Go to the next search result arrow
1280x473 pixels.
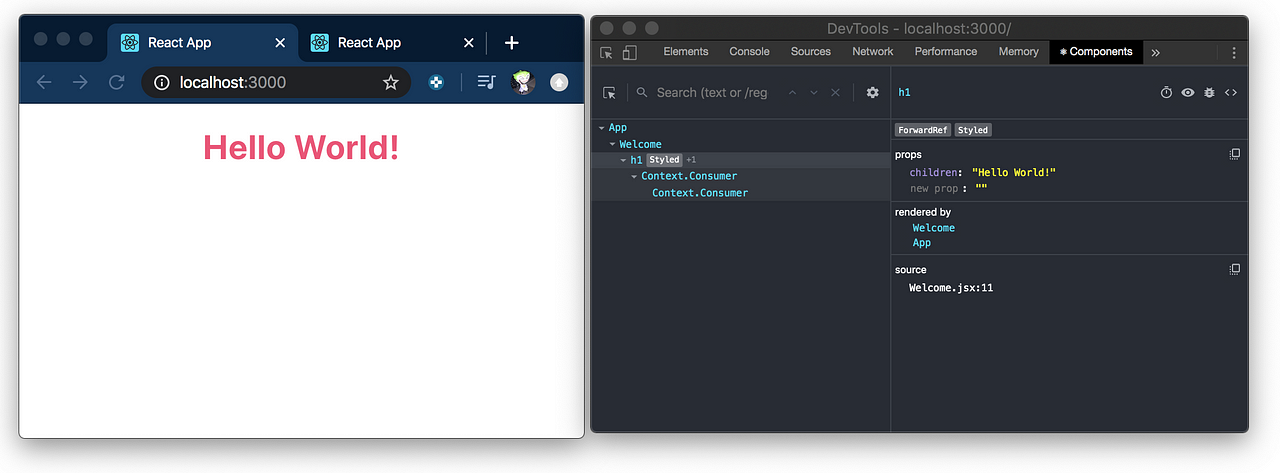tap(814, 92)
